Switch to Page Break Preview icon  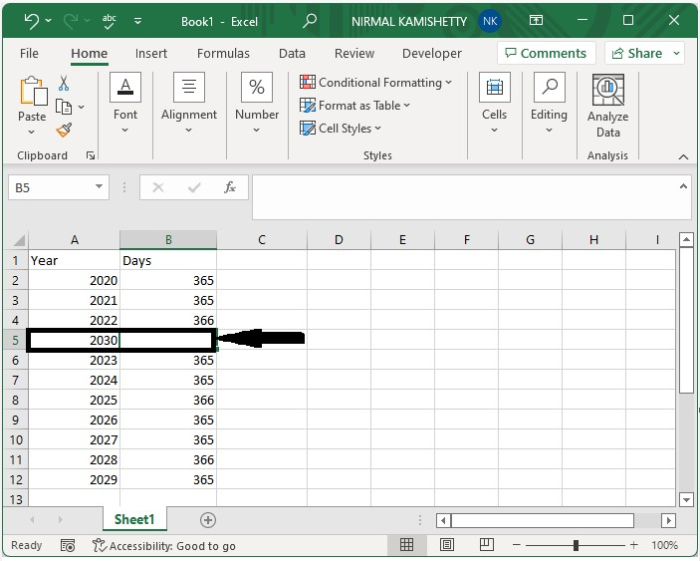(x=487, y=545)
